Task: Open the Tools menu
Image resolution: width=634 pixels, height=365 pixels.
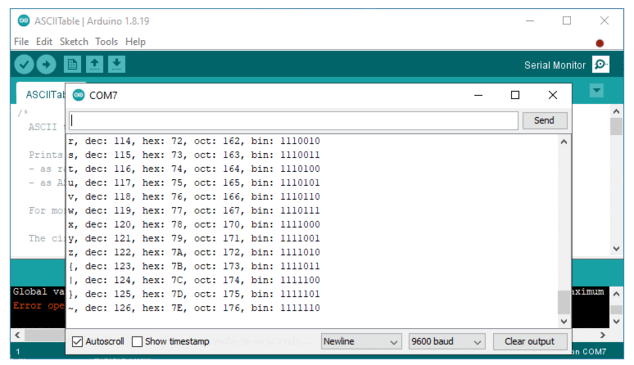Action: [106, 42]
